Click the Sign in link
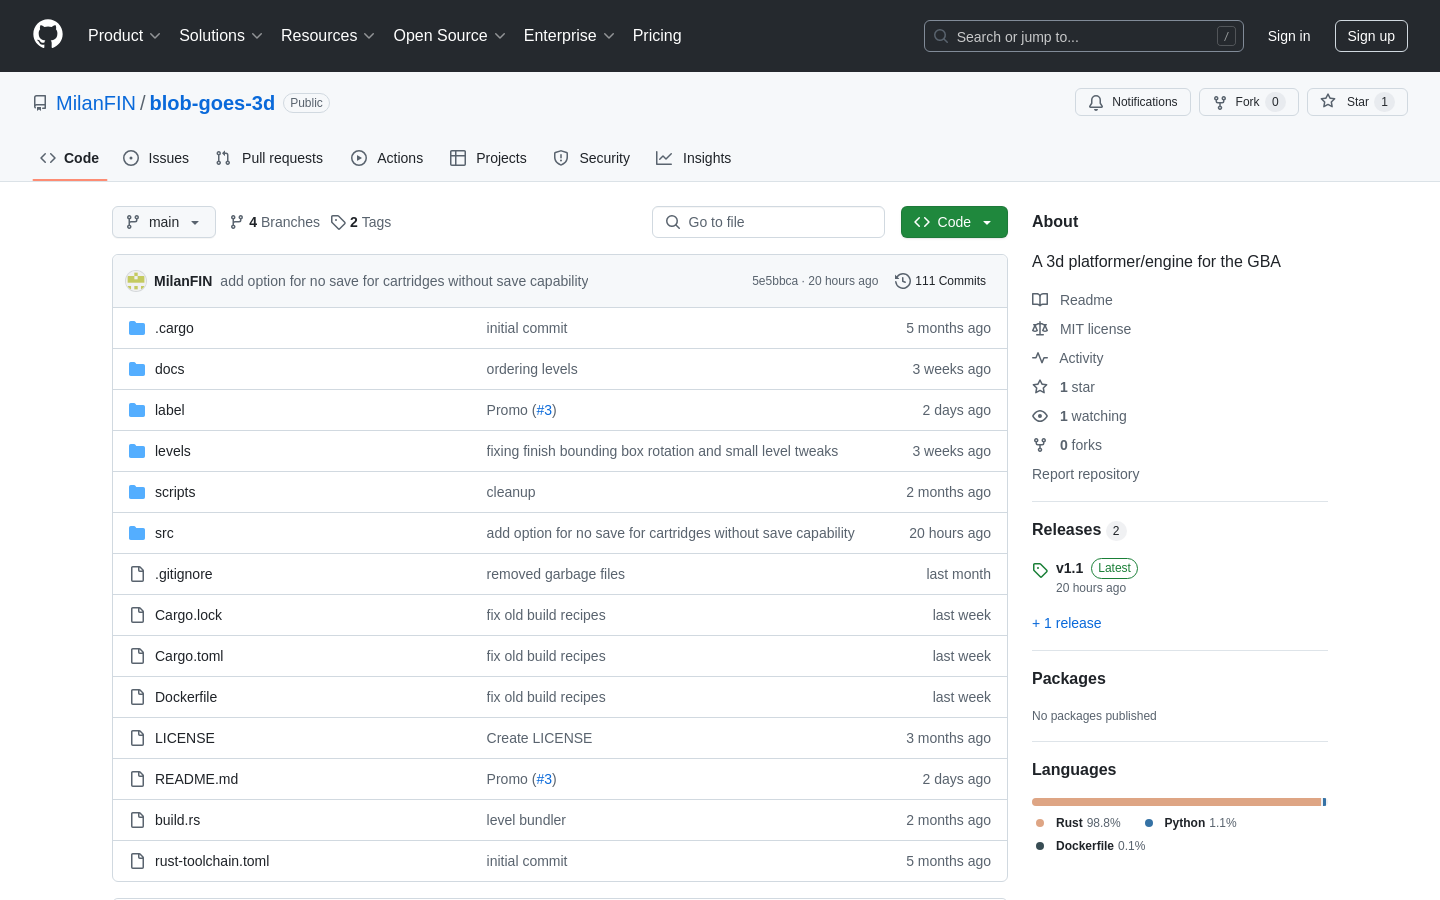Image resolution: width=1440 pixels, height=900 pixels. coord(1289,36)
